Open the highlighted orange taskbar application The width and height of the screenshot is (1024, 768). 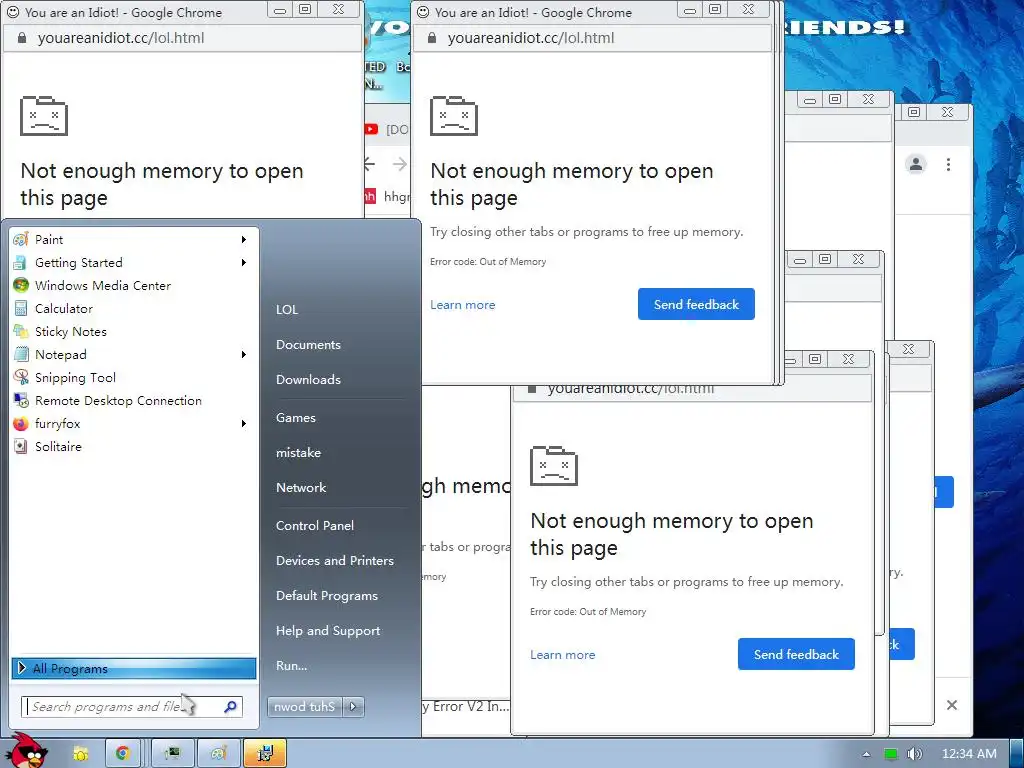coord(264,754)
